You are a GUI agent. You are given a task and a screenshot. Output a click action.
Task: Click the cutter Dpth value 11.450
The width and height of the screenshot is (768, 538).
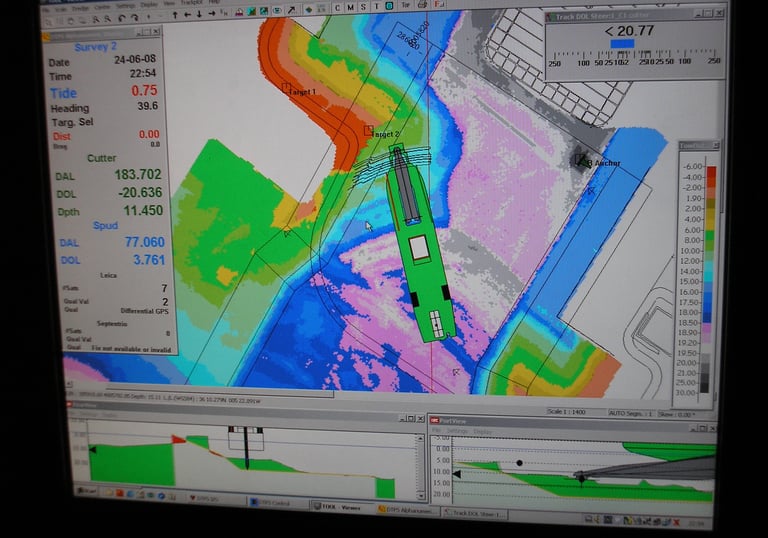[143, 211]
